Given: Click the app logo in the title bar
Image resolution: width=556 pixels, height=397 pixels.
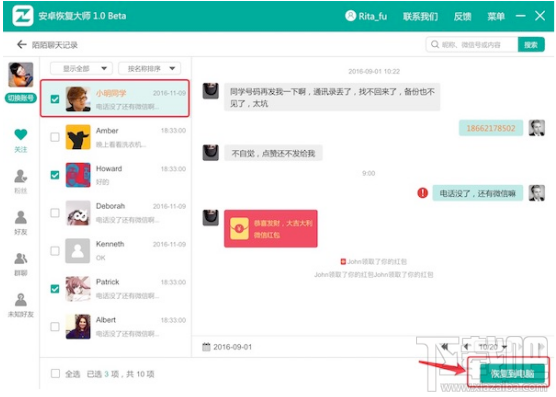Looking at the screenshot, I should pyautogui.click(x=23, y=16).
